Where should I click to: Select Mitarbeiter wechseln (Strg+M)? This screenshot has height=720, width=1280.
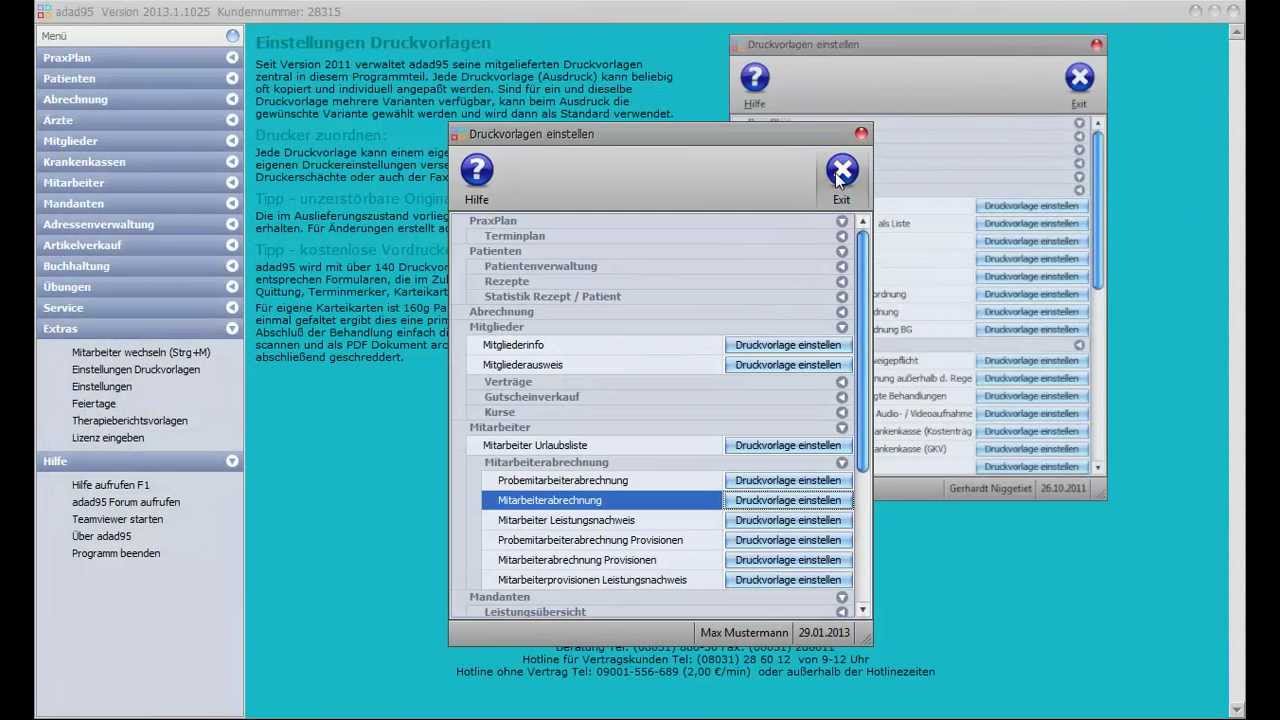tap(141, 352)
